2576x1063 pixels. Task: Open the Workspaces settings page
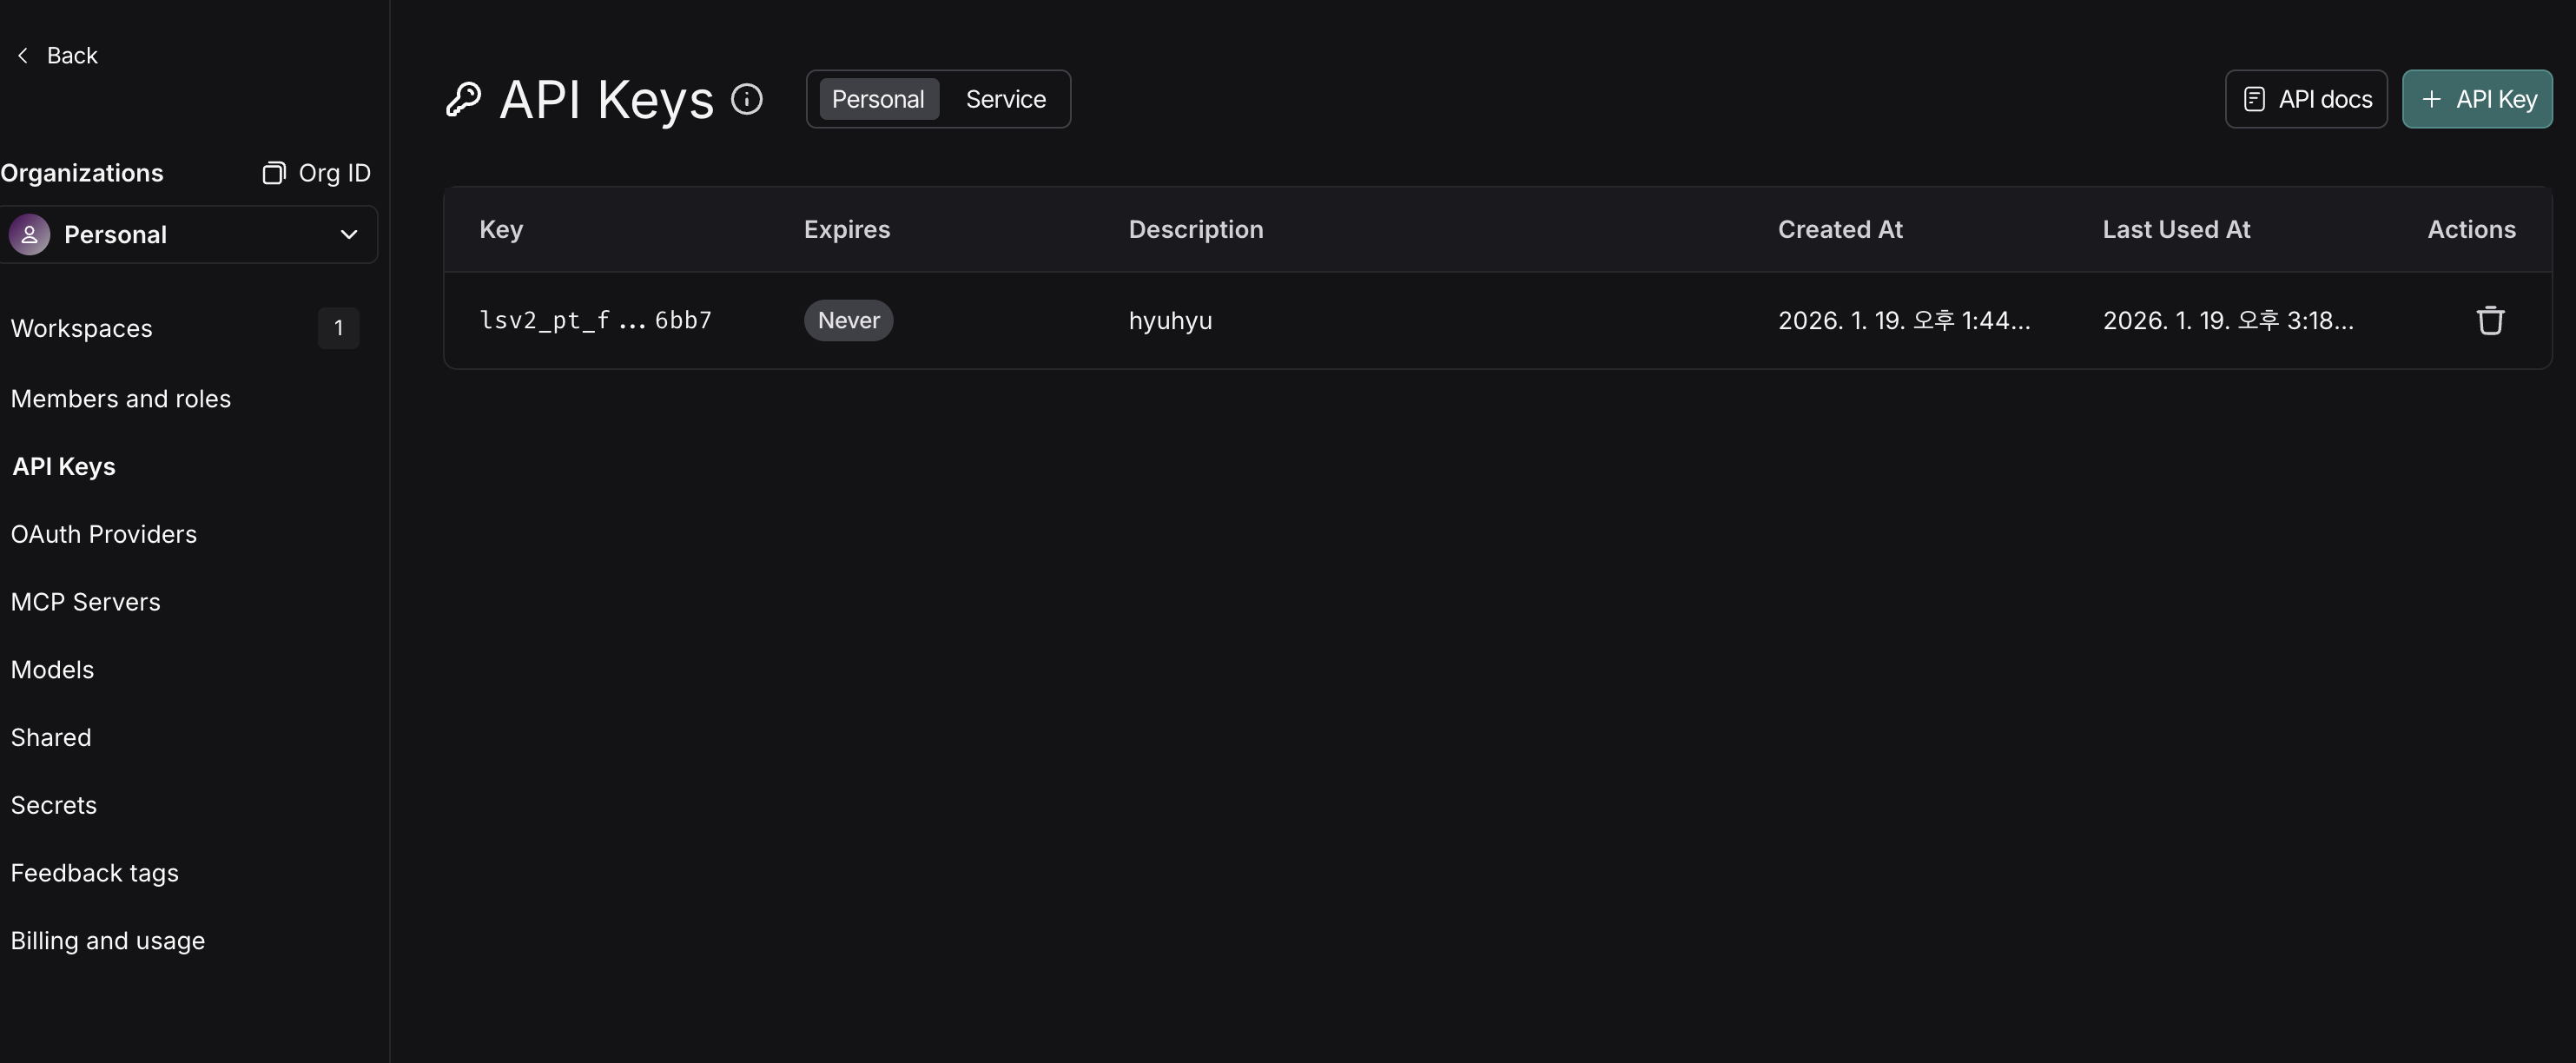(82, 328)
